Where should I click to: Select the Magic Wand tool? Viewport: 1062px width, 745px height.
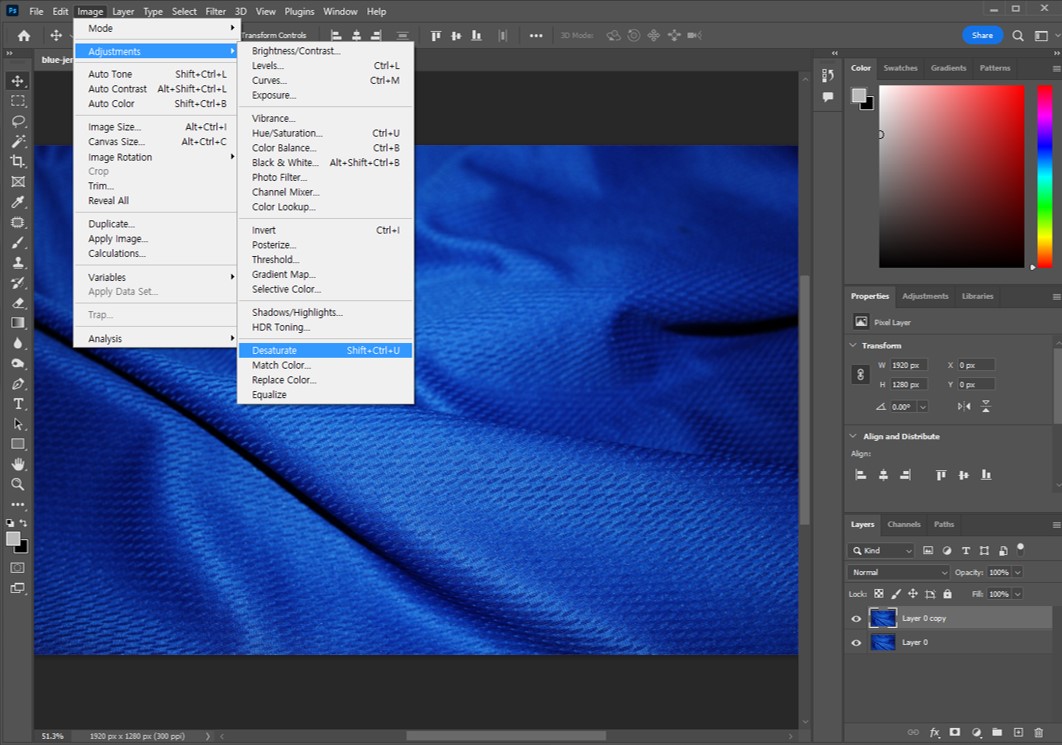[18, 141]
